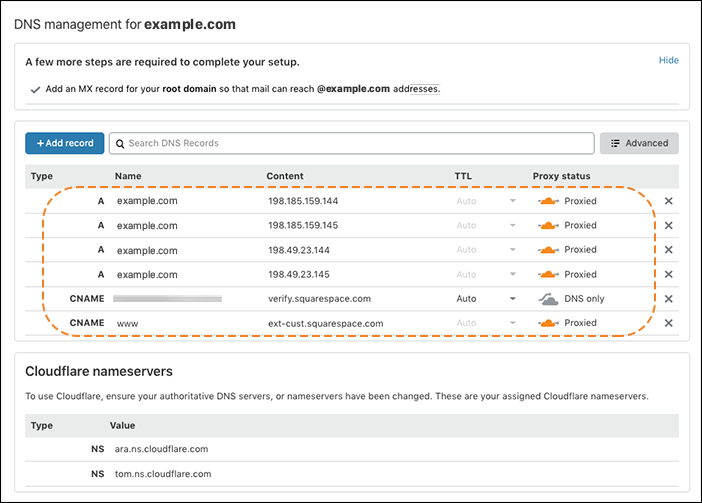The height and width of the screenshot is (503, 702).
Task: Toggle proxy cloud for 198.49.23.145 record
Action: tap(548, 274)
